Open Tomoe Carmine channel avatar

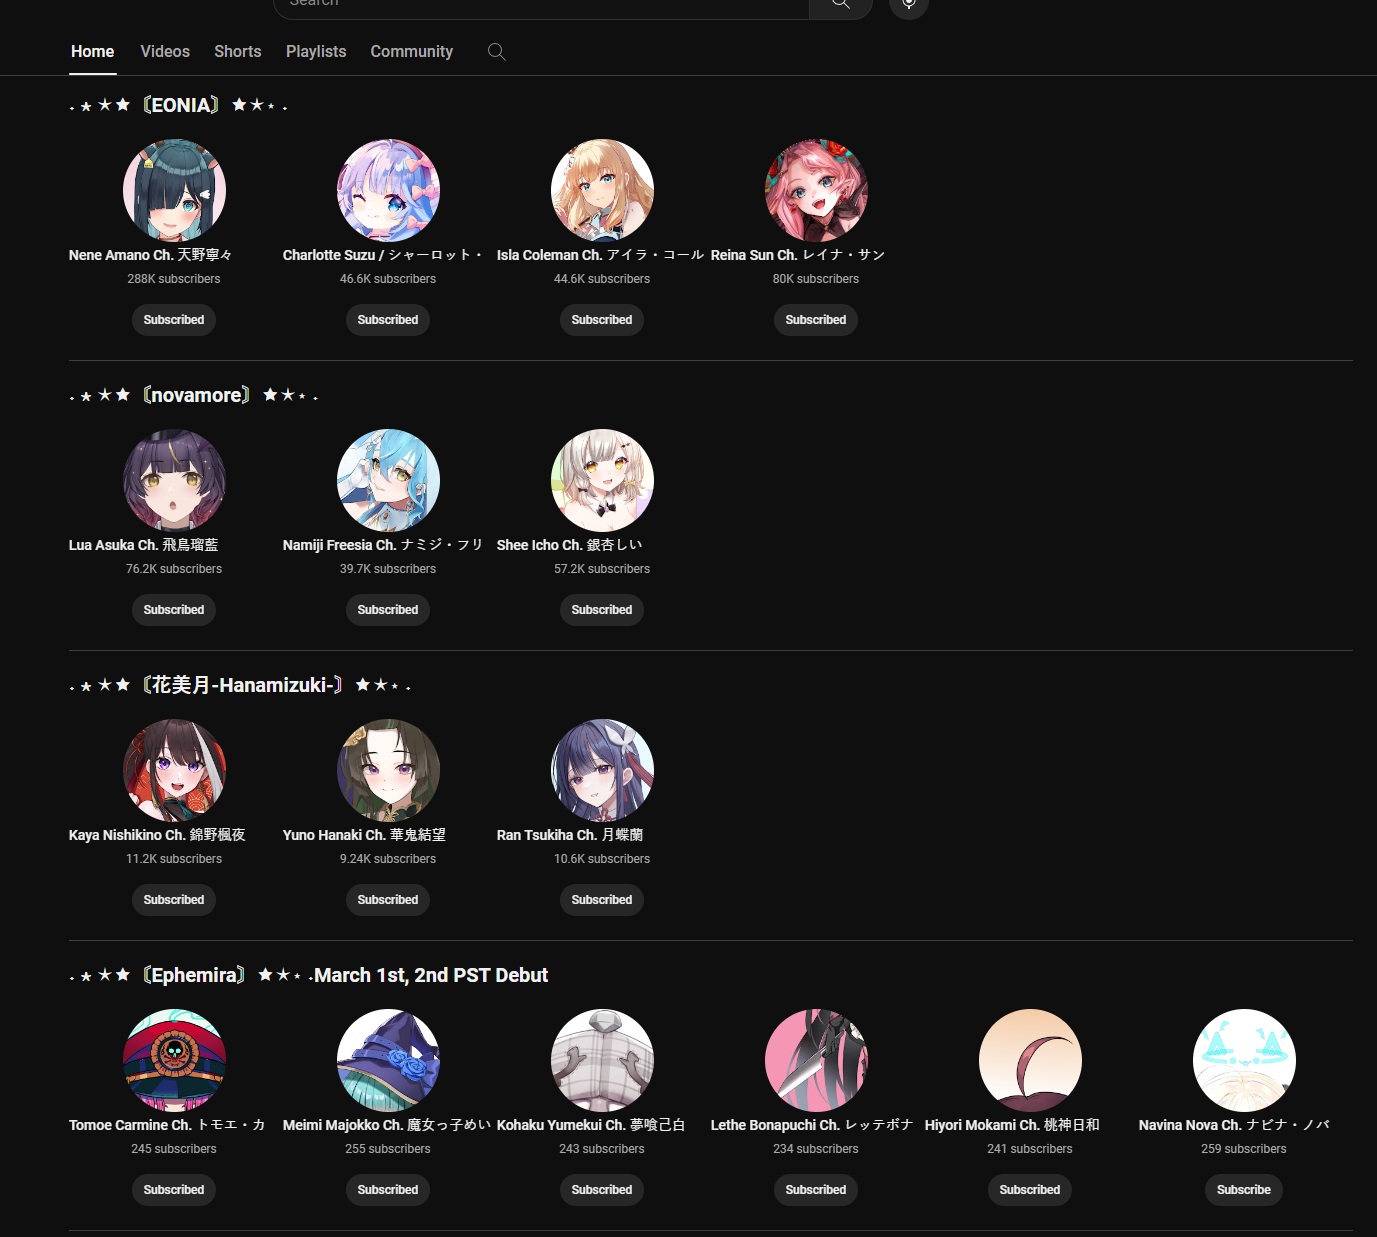pos(174,1060)
